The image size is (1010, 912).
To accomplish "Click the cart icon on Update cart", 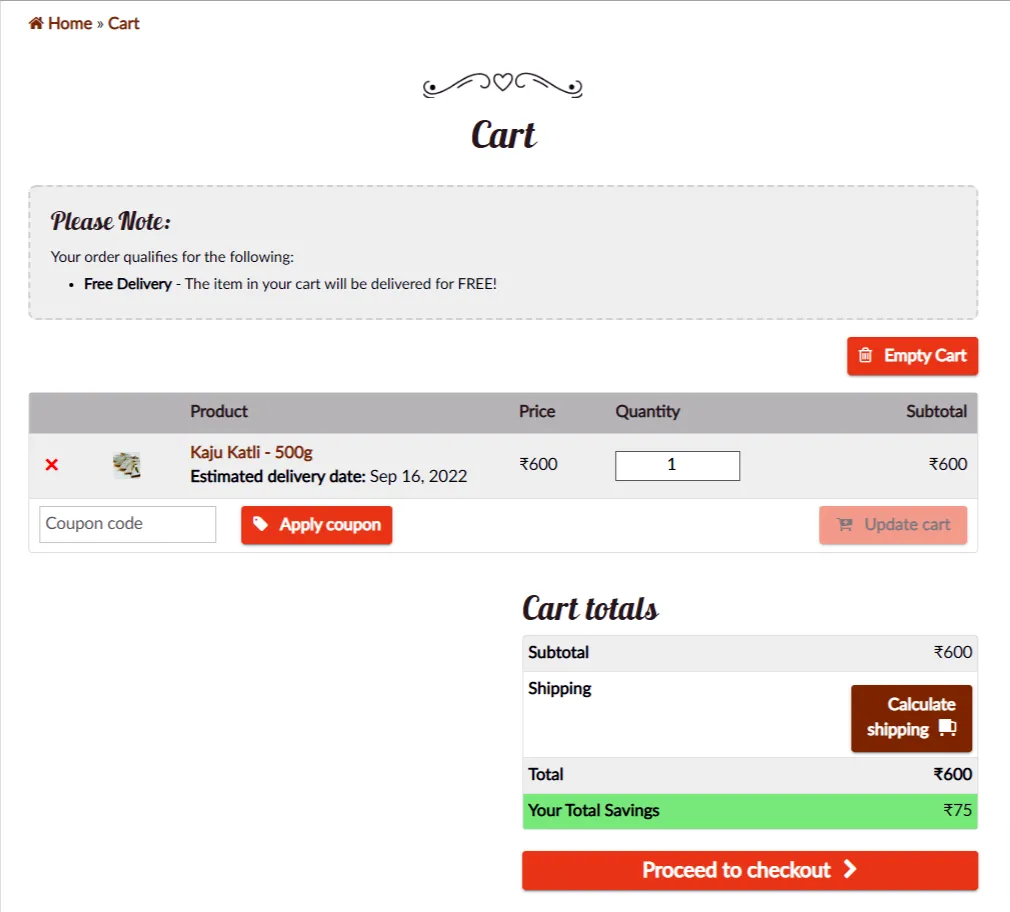I will click(845, 525).
